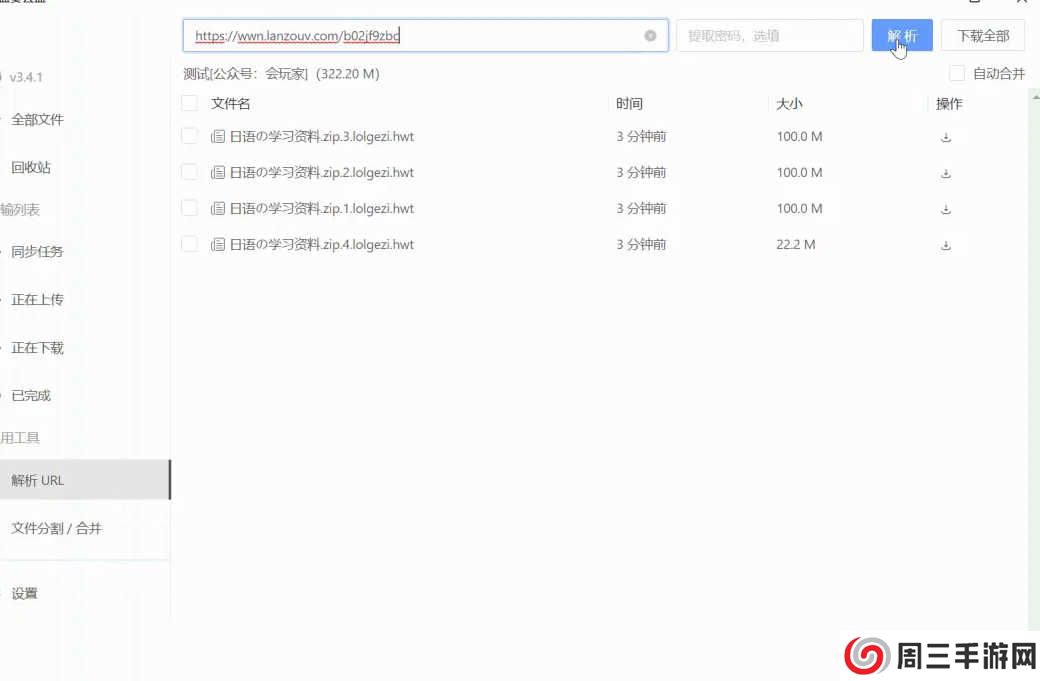
Task: Select checkbox for zip.4.lolgezi.hwt file
Action: click(189, 245)
